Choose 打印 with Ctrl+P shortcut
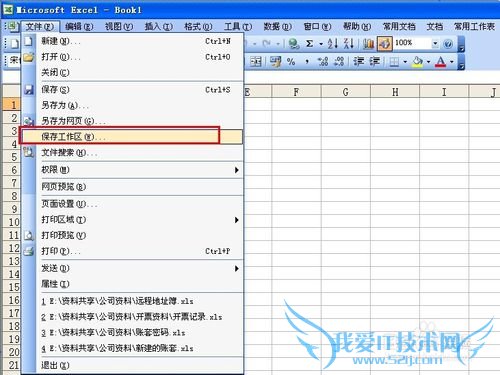 coord(132,251)
